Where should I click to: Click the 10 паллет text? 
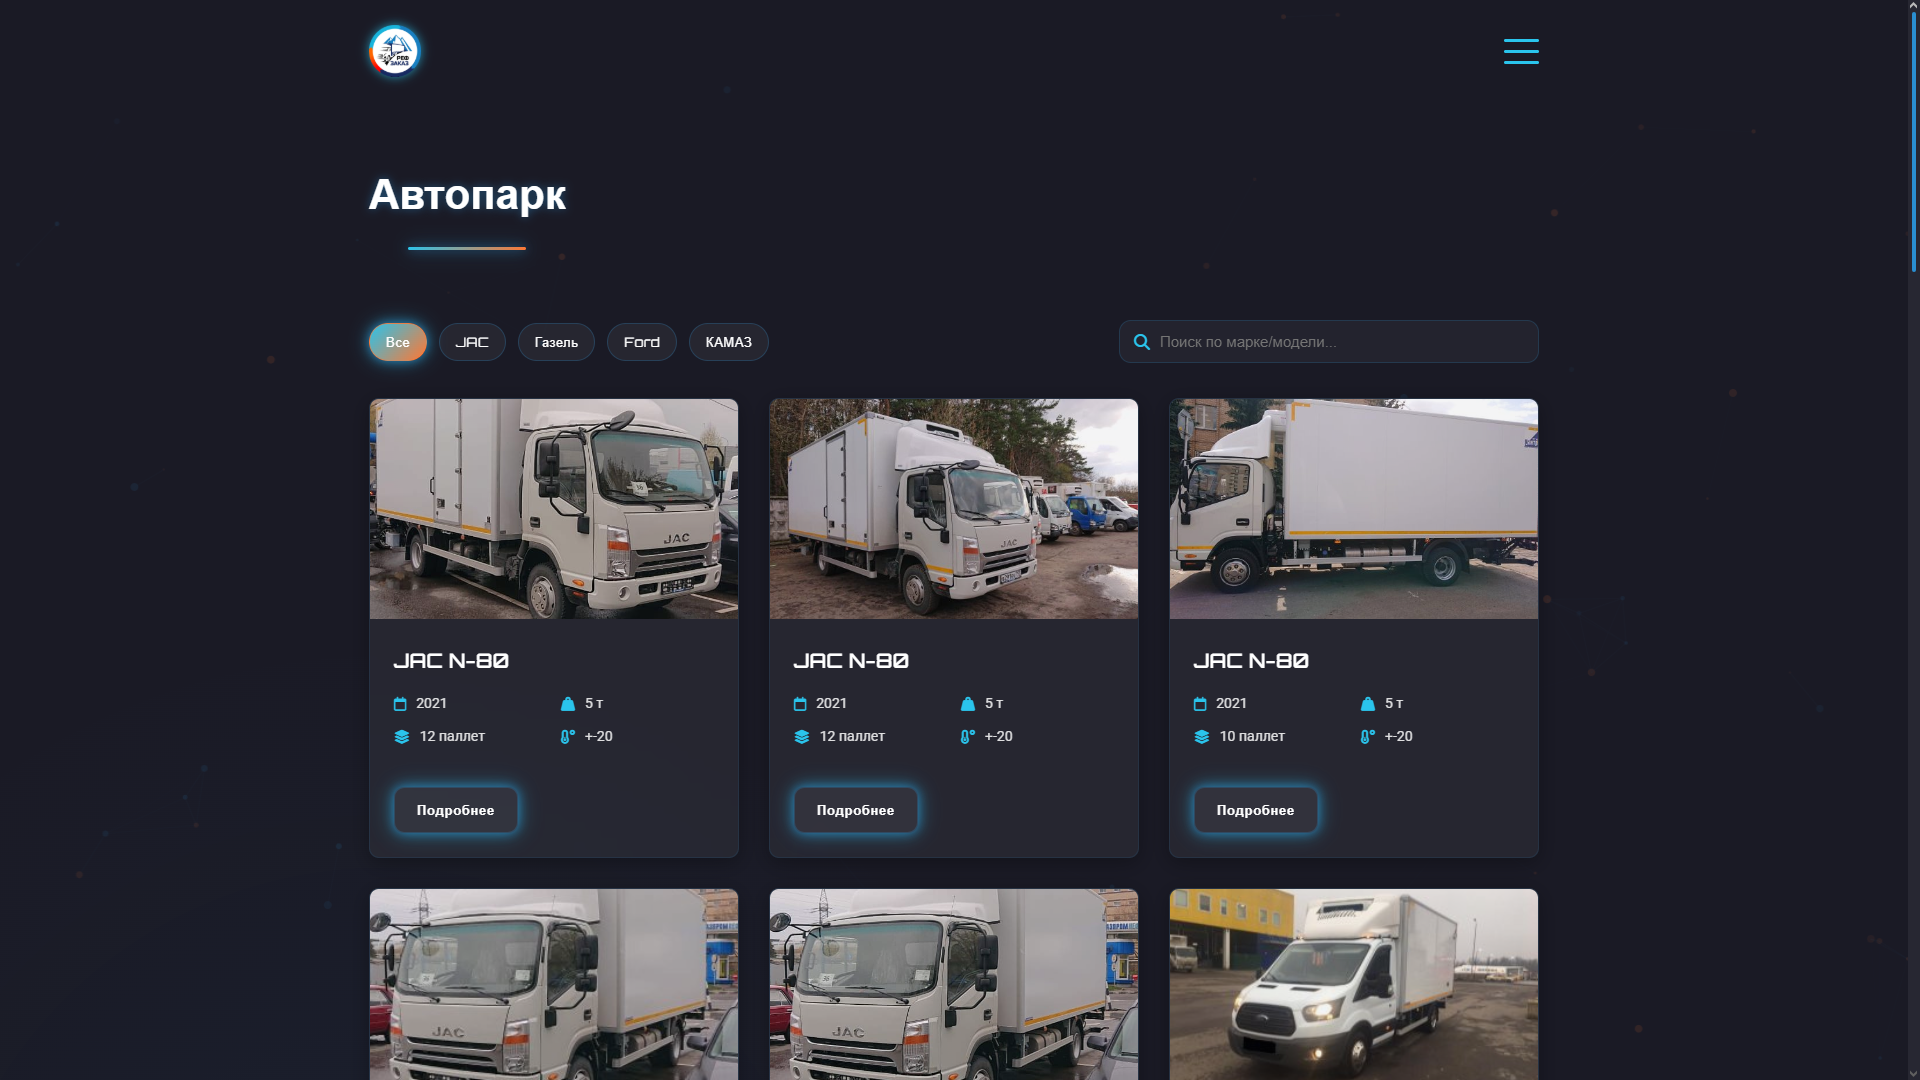pyautogui.click(x=1252, y=736)
